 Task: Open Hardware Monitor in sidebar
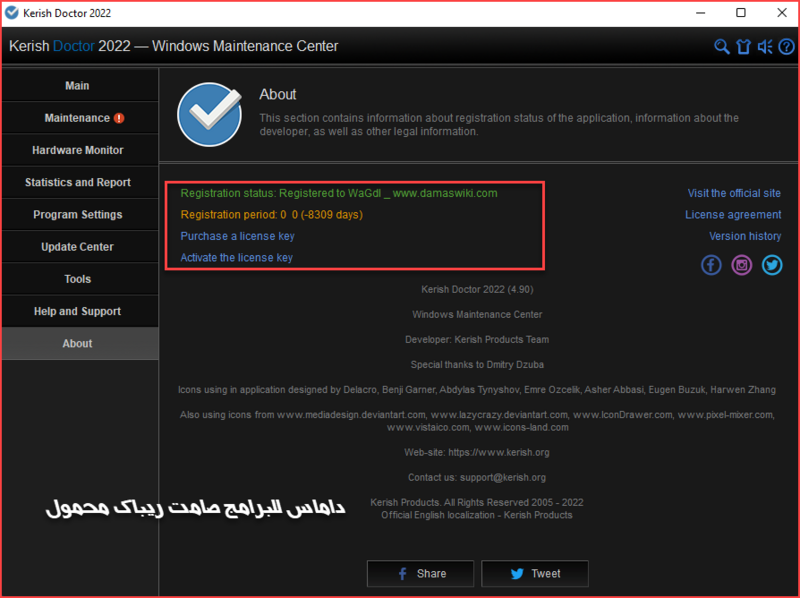80,150
